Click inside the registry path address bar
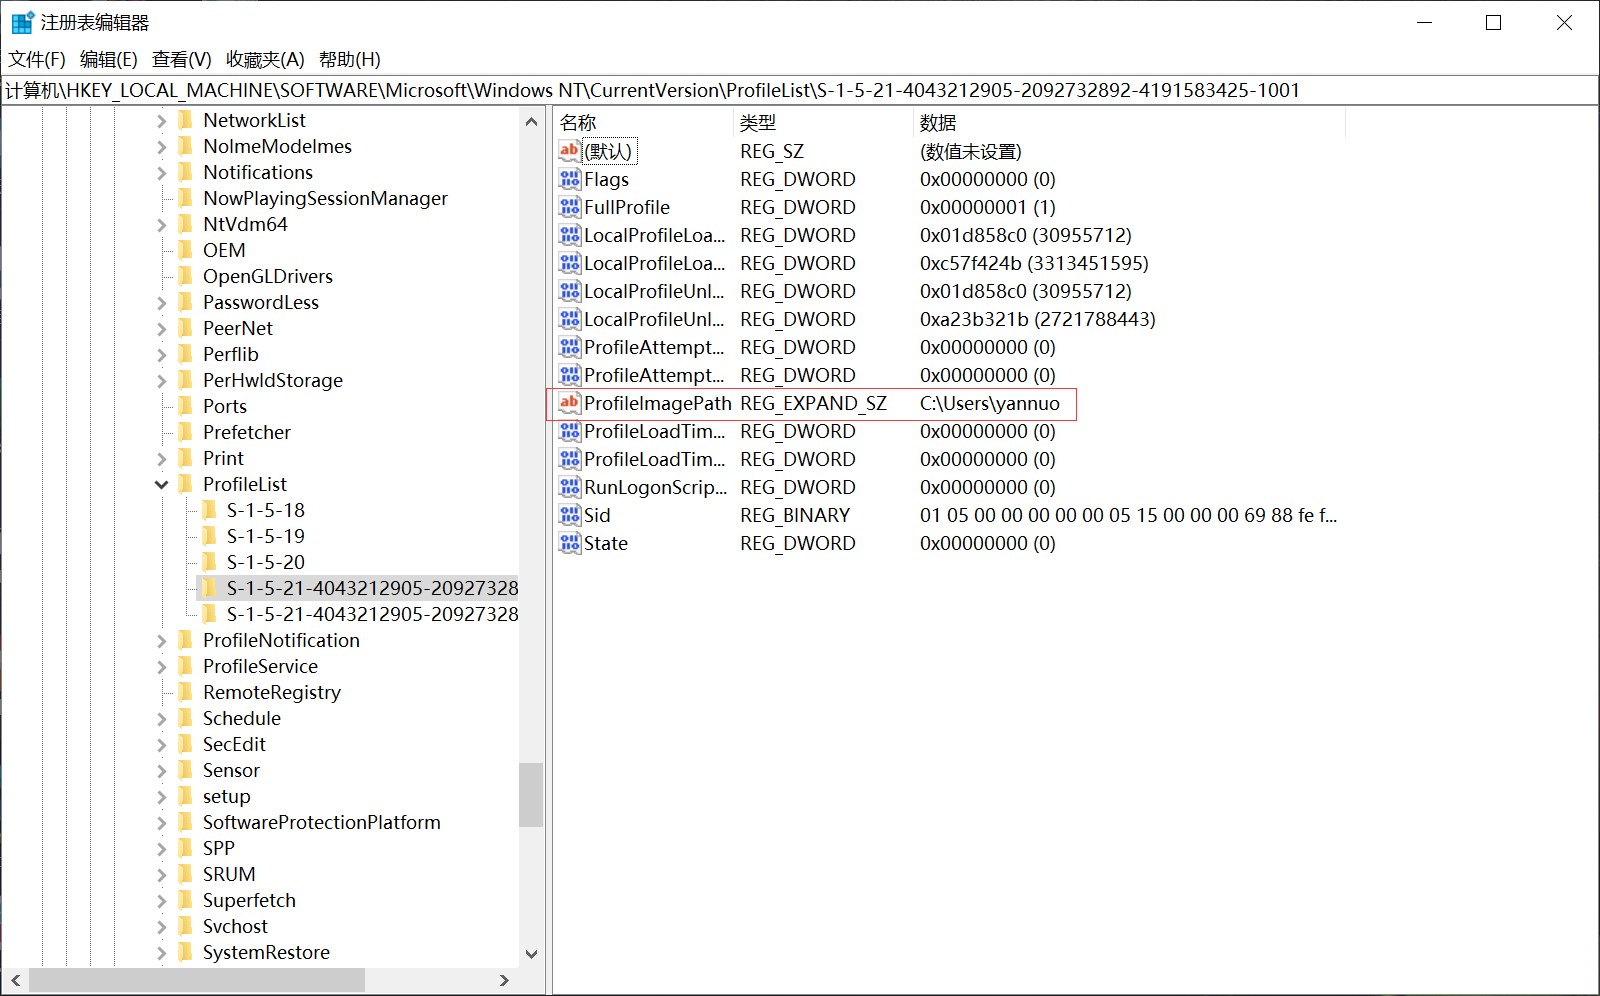 point(800,90)
